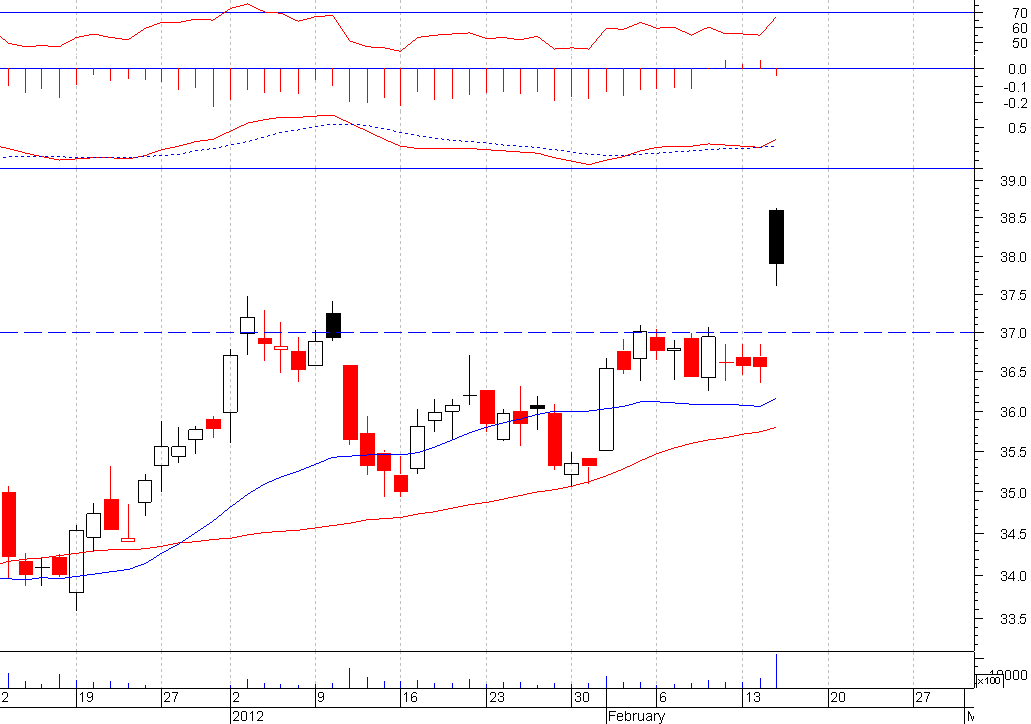
Task: Click the 60 level on the oscillator scale
Action: pyautogui.click(x=1020, y=28)
